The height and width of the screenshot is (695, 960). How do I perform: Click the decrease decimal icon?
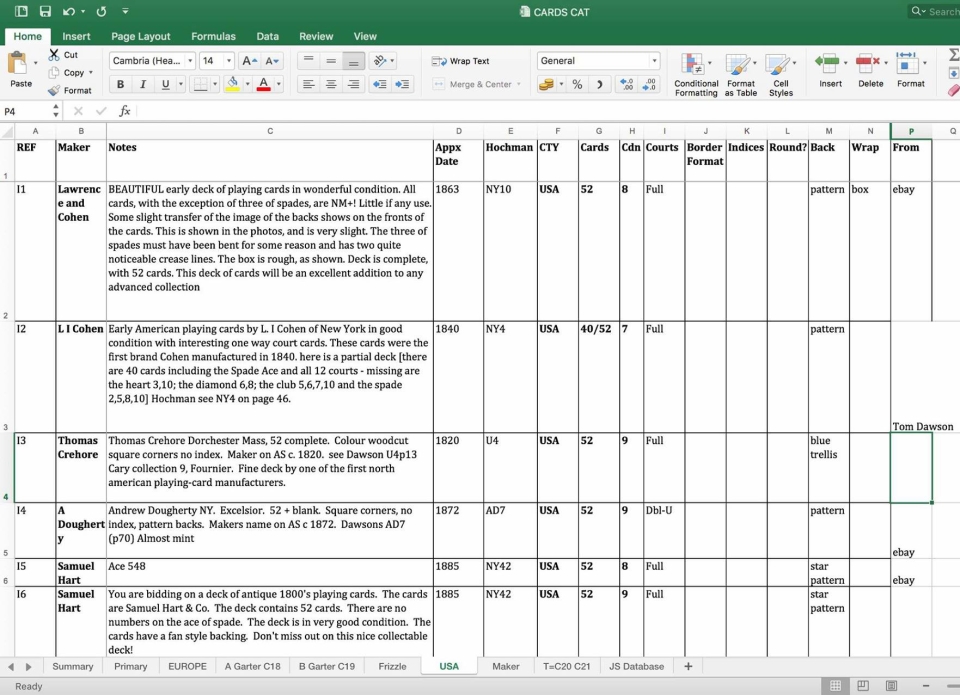tap(650, 84)
